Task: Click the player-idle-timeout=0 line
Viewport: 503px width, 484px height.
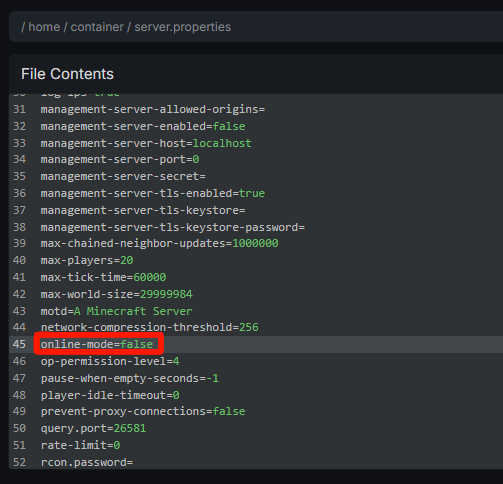Action: point(110,395)
